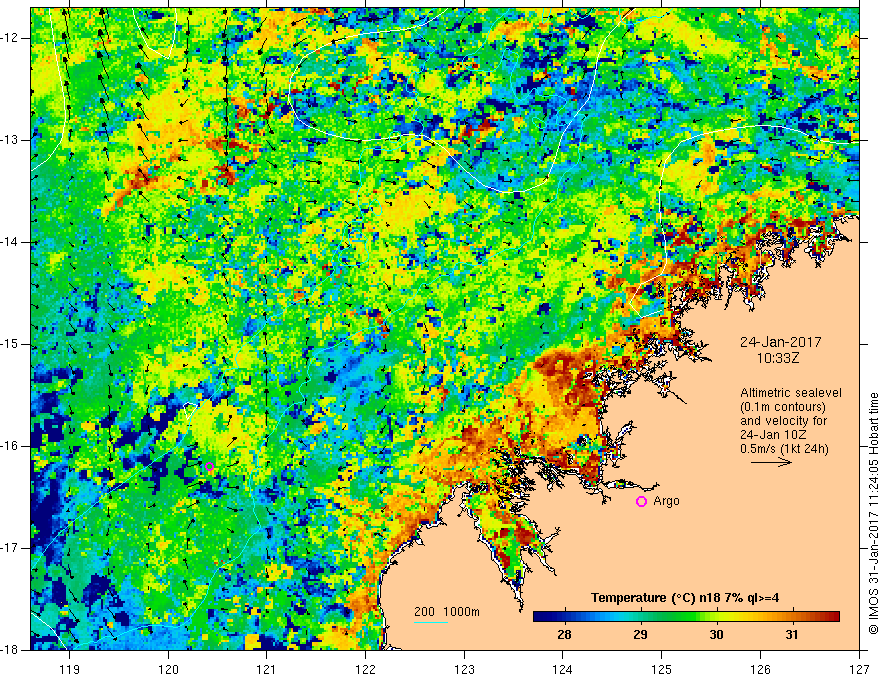Viewport: 880px width, 680px height.
Task: Click the longitude 123 axis label
Action: point(464,669)
